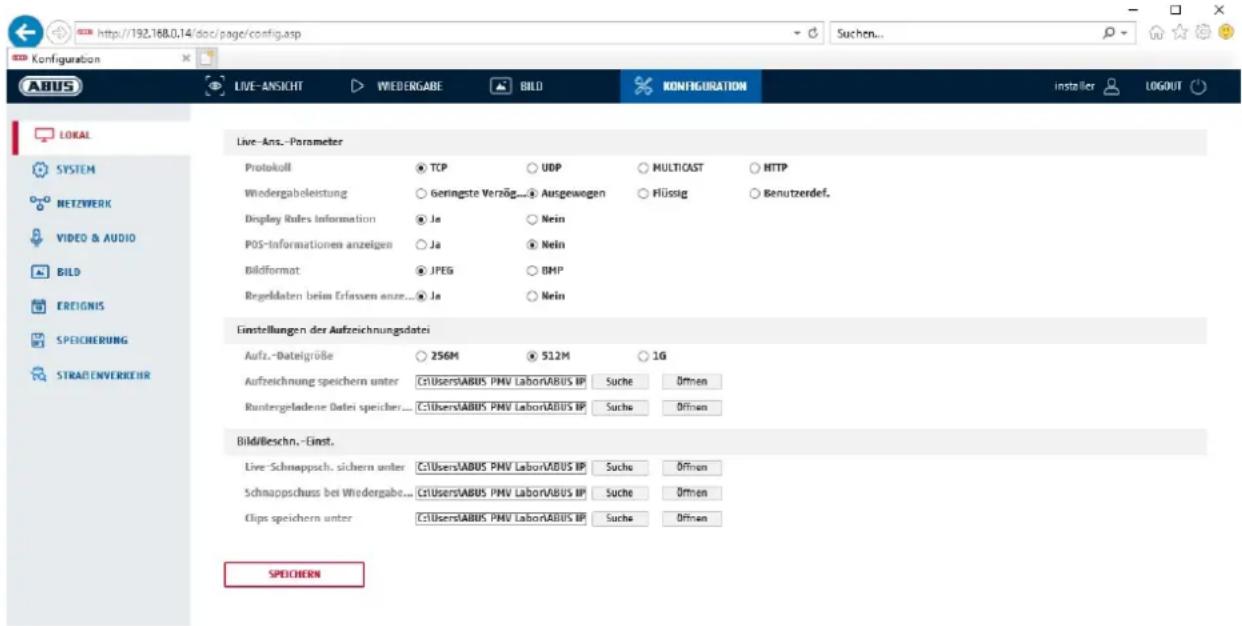
Task: Click Suche for Schnappschuss bei Wiedergabe
Action: tap(620, 493)
